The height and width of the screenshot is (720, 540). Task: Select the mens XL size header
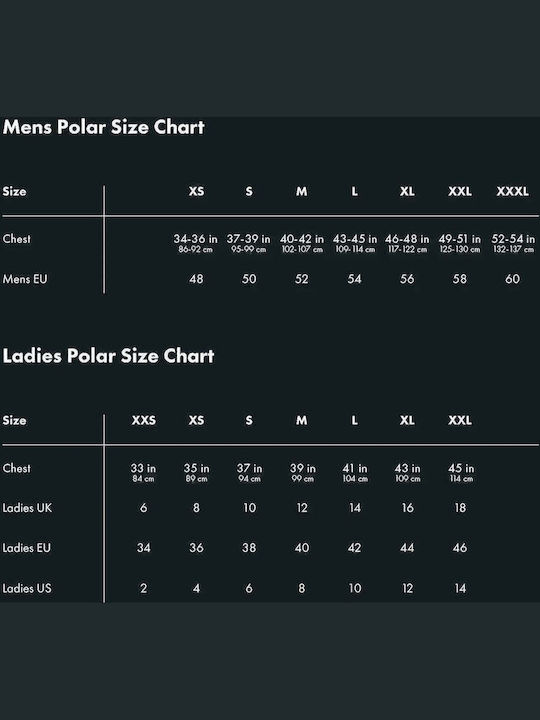(x=407, y=191)
